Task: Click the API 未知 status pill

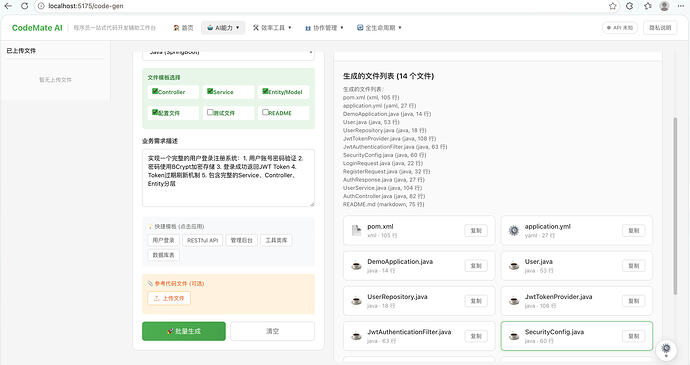Action: [620, 28]
